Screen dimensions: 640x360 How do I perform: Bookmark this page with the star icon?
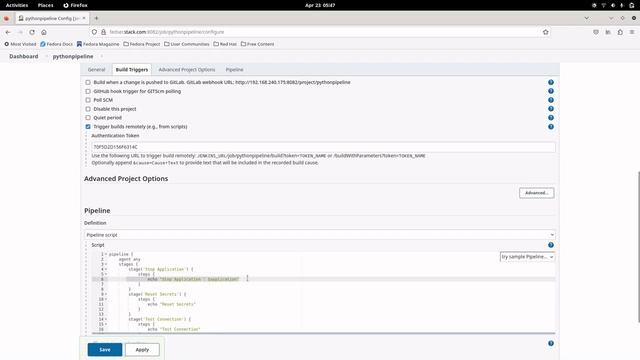point(545,32)
